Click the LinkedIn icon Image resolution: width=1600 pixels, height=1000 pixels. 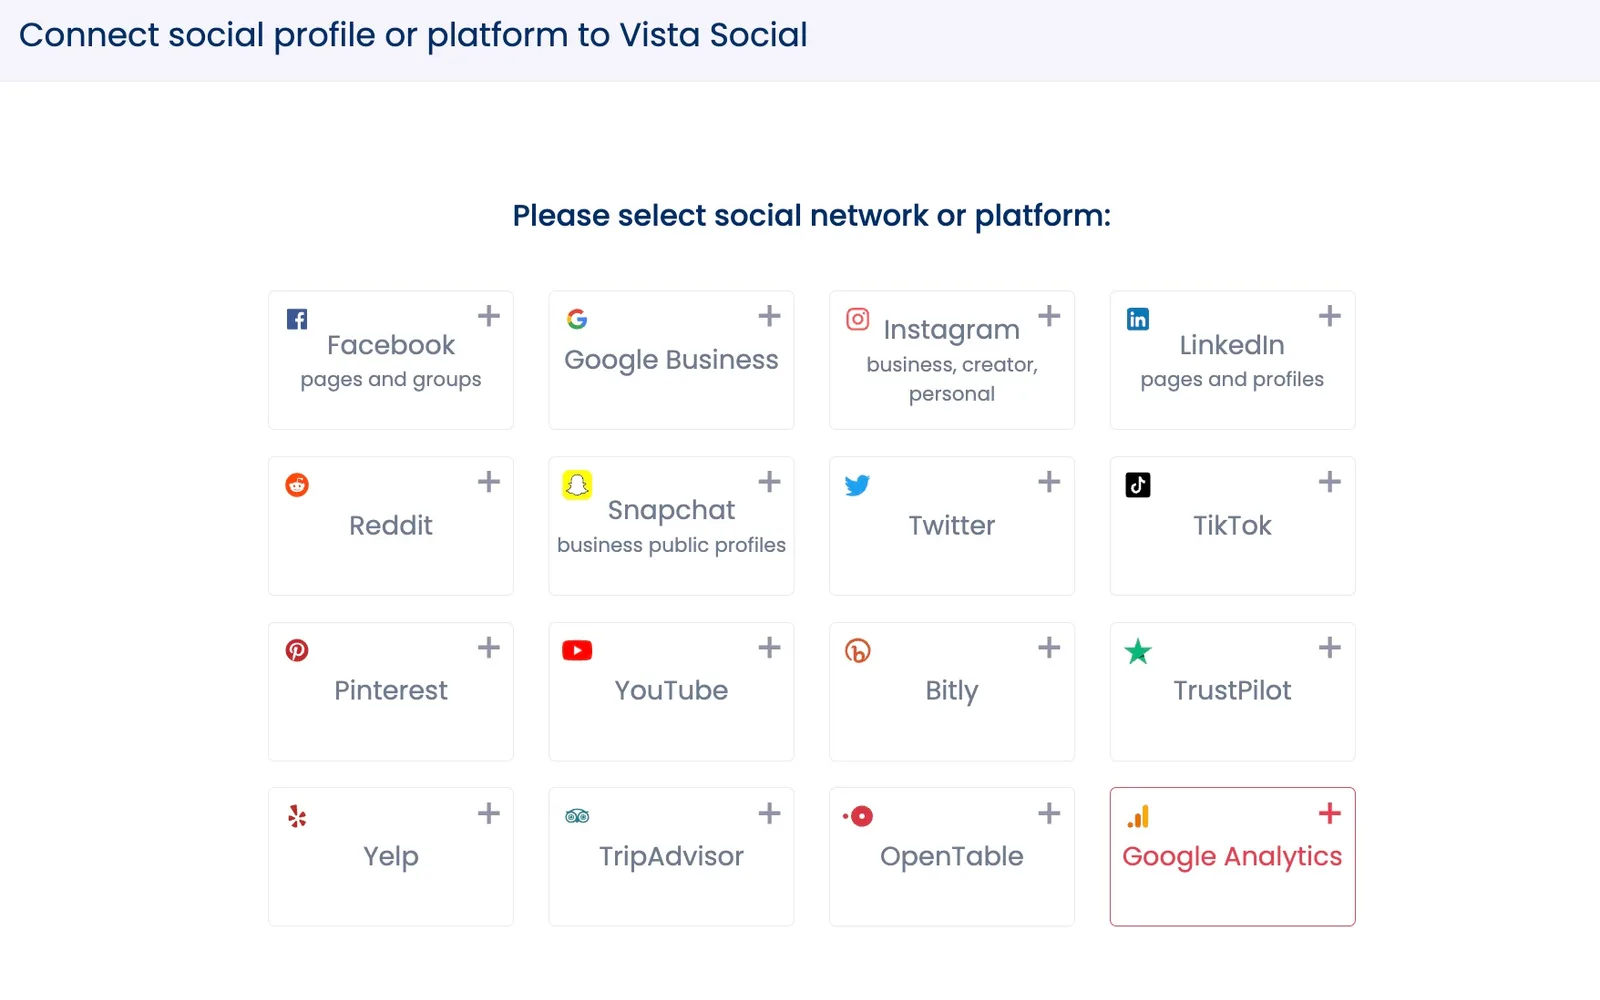pyautogui.click(x=1138, y=318)
